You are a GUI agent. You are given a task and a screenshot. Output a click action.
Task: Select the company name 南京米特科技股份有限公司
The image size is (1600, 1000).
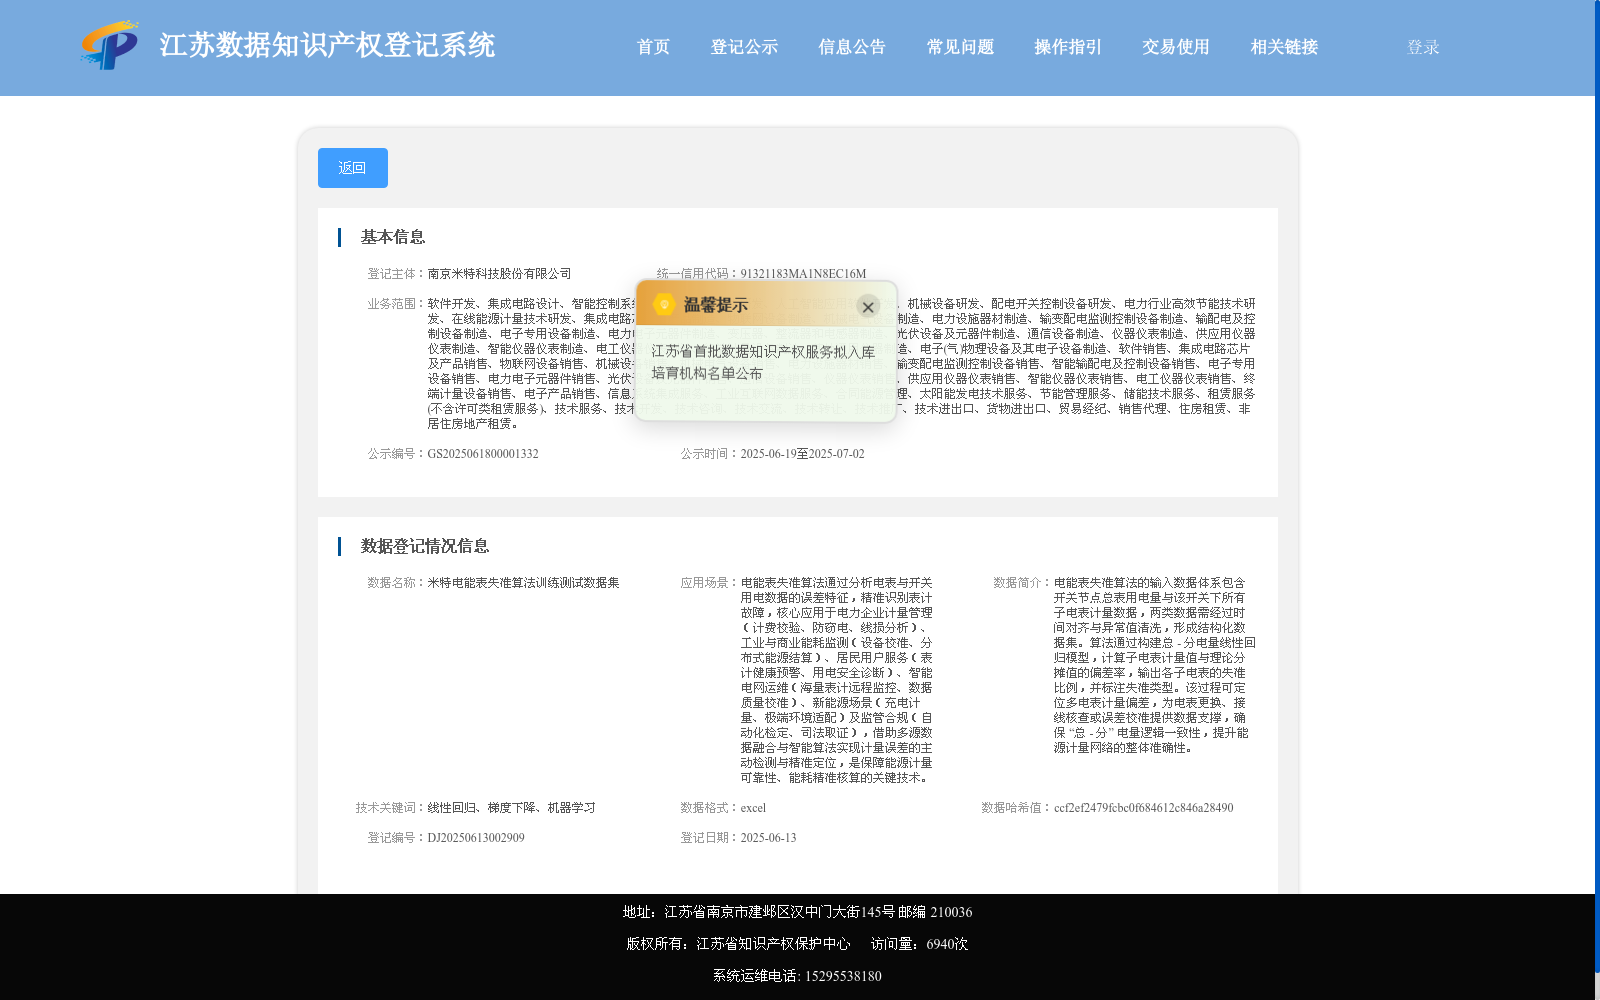tap(500, 274)
